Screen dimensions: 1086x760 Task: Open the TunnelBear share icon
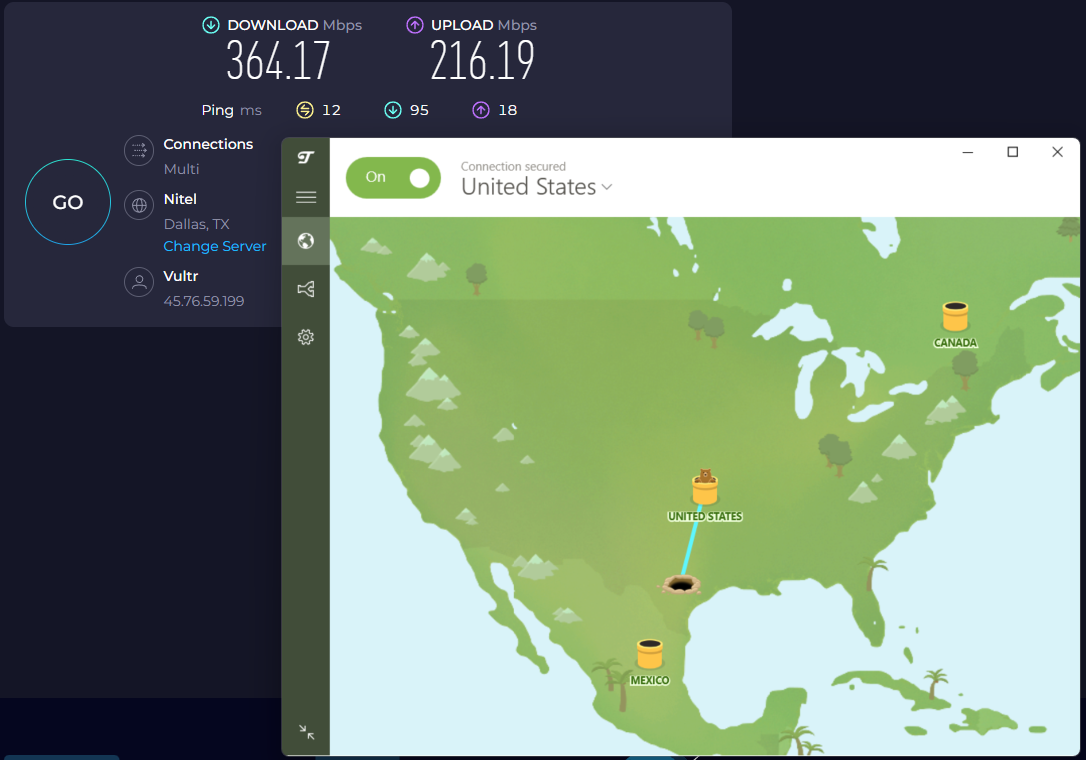point(305,289)
